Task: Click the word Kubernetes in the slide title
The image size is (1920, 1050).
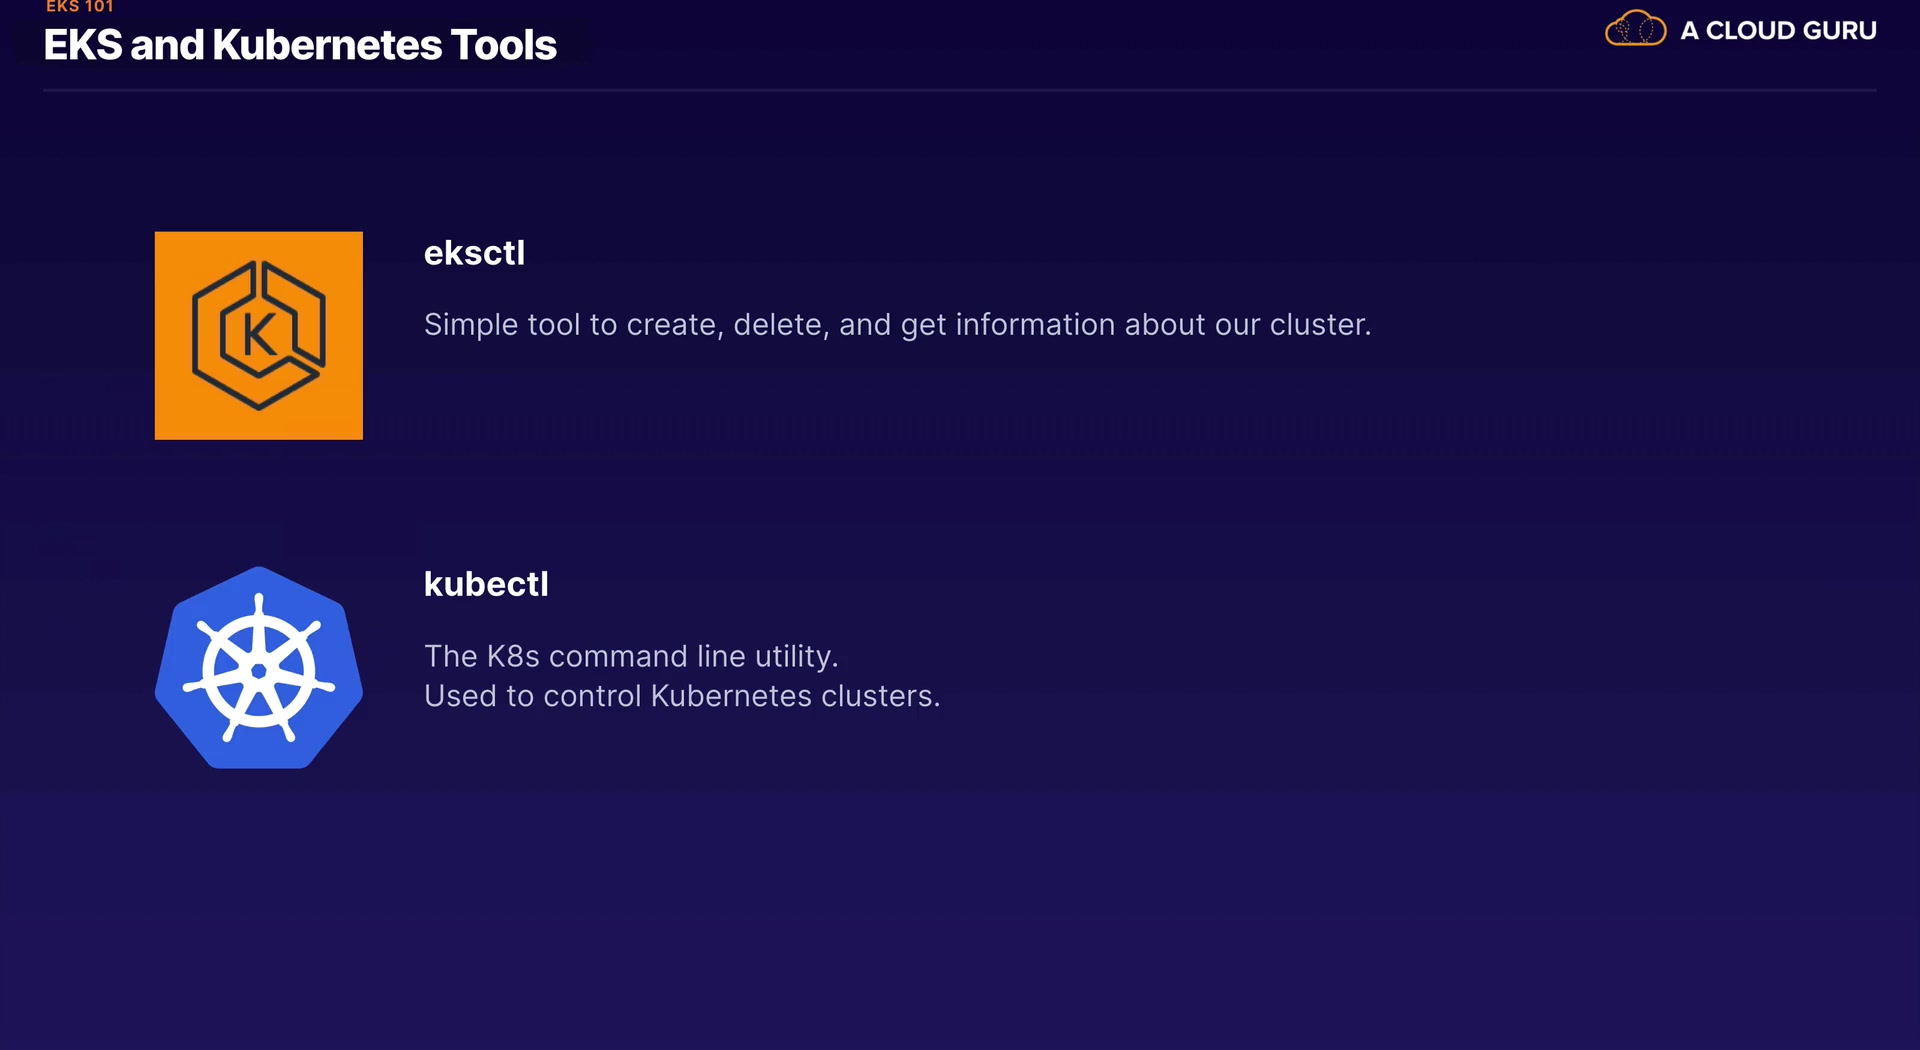Action: pyautogui.click(x=327, y=45)
